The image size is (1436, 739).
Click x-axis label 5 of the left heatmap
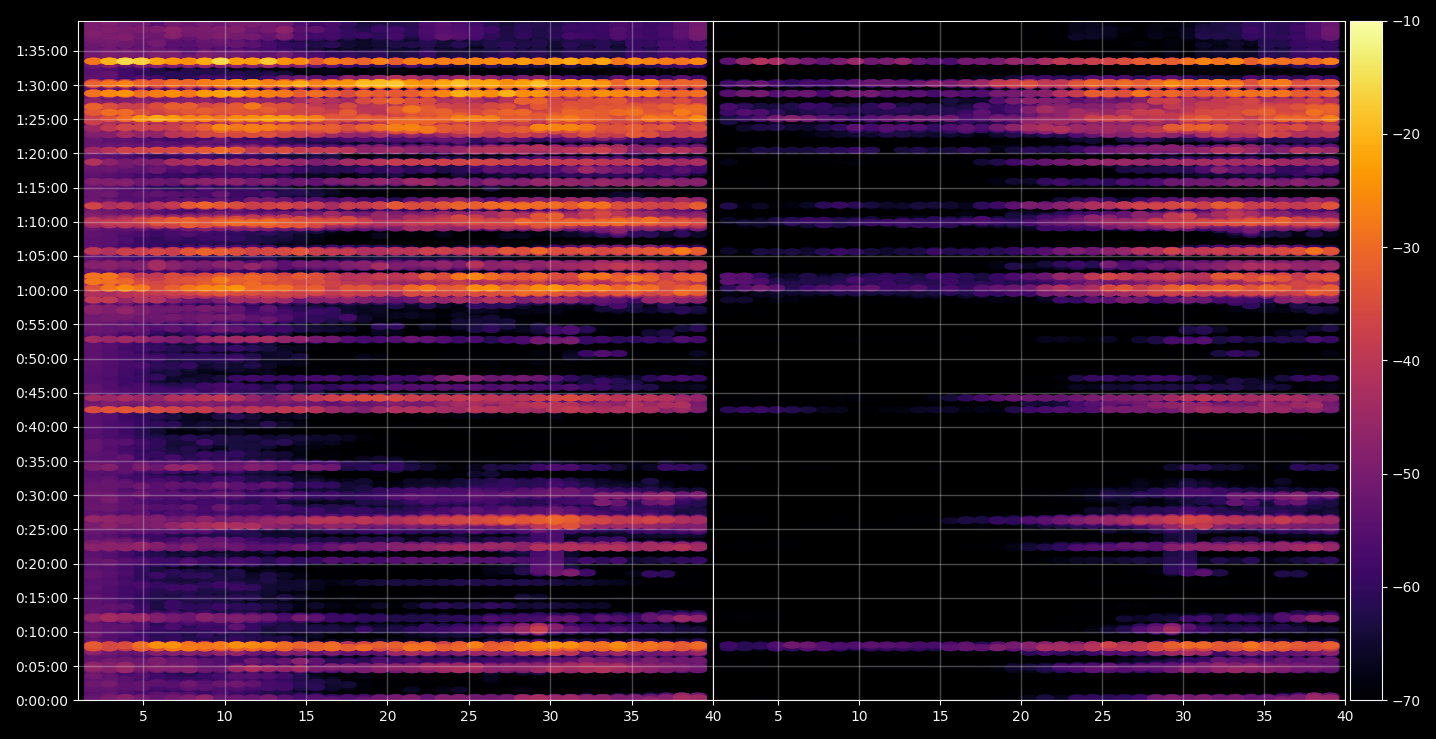[x=143, y=716]
